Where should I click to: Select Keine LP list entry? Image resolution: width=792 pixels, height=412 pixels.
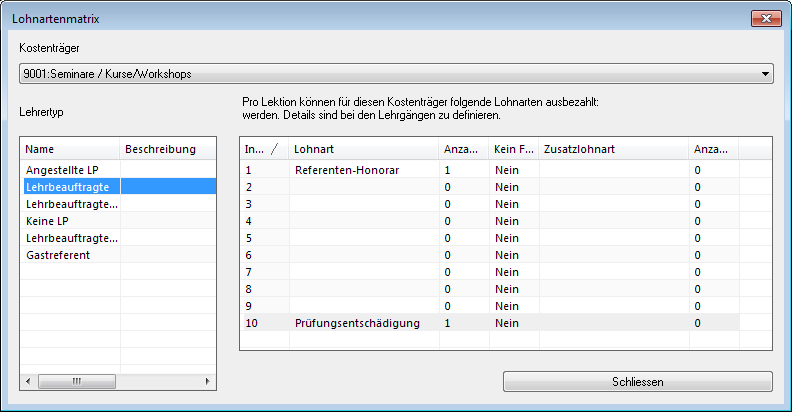tap(46, 220)
